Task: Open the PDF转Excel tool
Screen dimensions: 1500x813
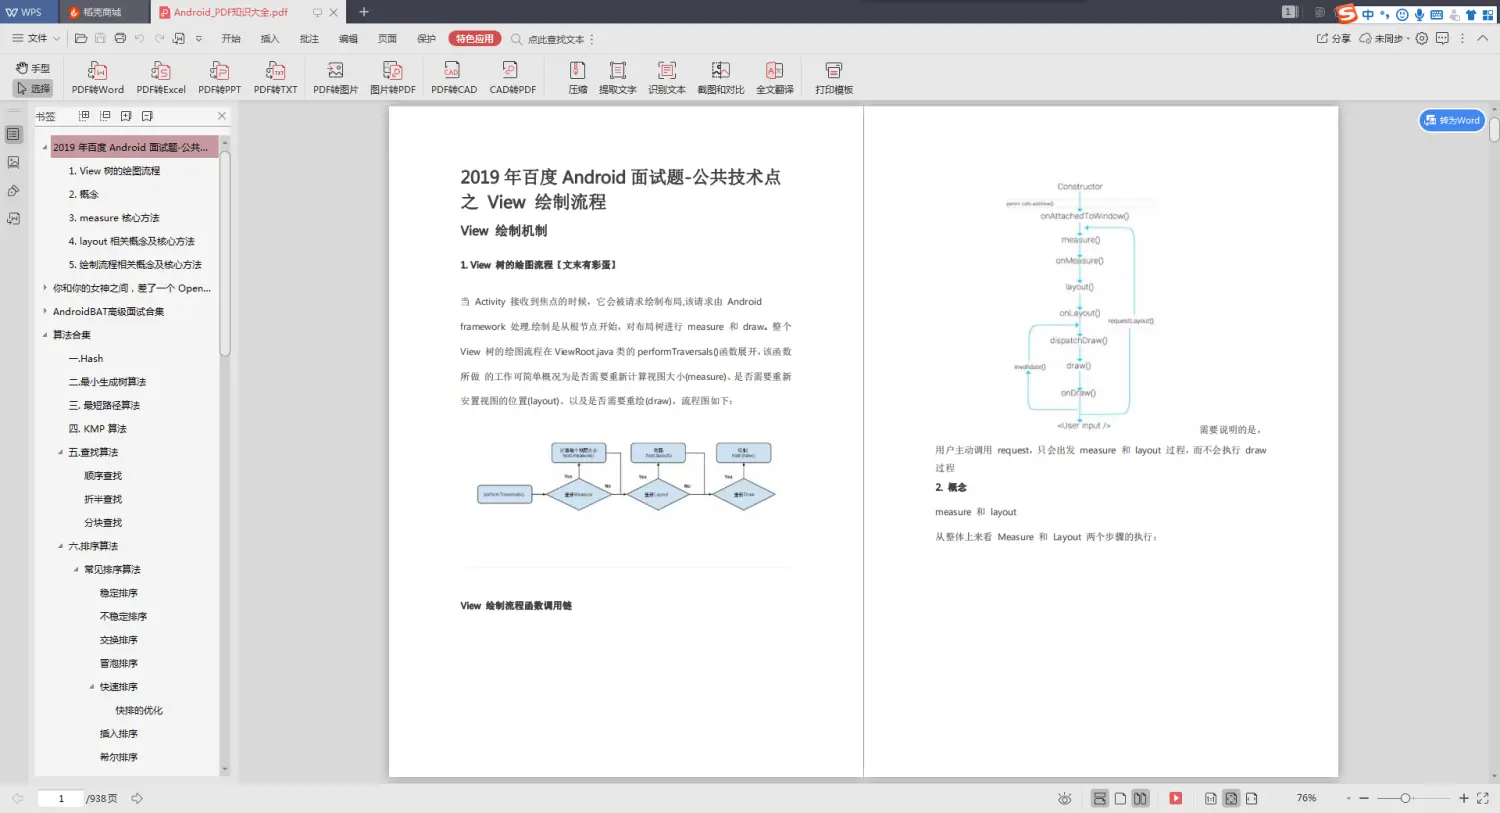Action: point(160,78)
